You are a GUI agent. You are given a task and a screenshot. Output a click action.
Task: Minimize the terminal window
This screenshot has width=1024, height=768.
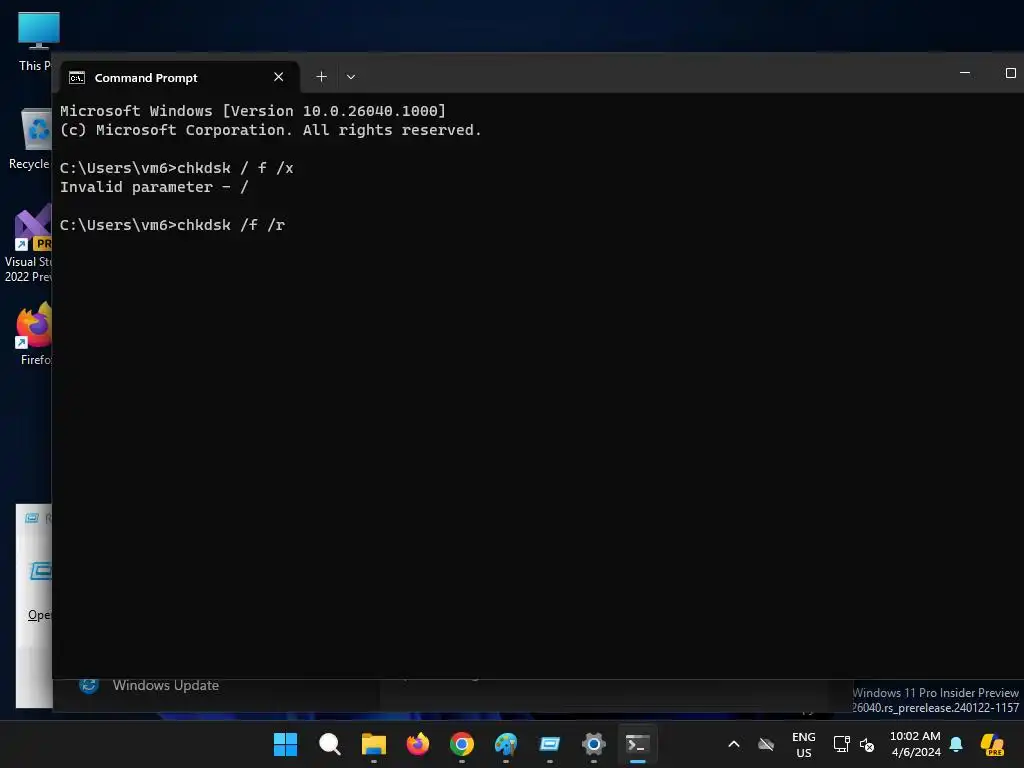(x=965, y=72)
